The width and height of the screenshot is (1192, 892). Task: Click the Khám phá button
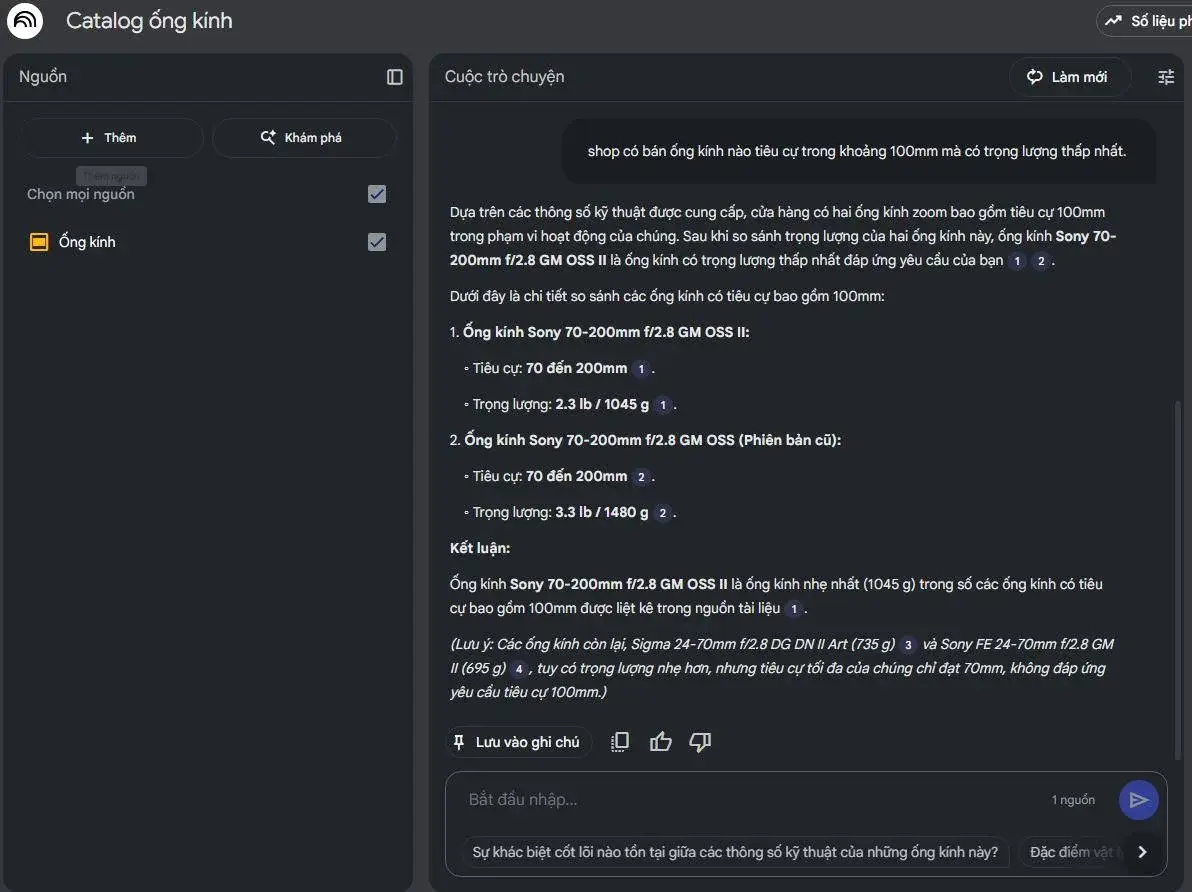point(304,138)
